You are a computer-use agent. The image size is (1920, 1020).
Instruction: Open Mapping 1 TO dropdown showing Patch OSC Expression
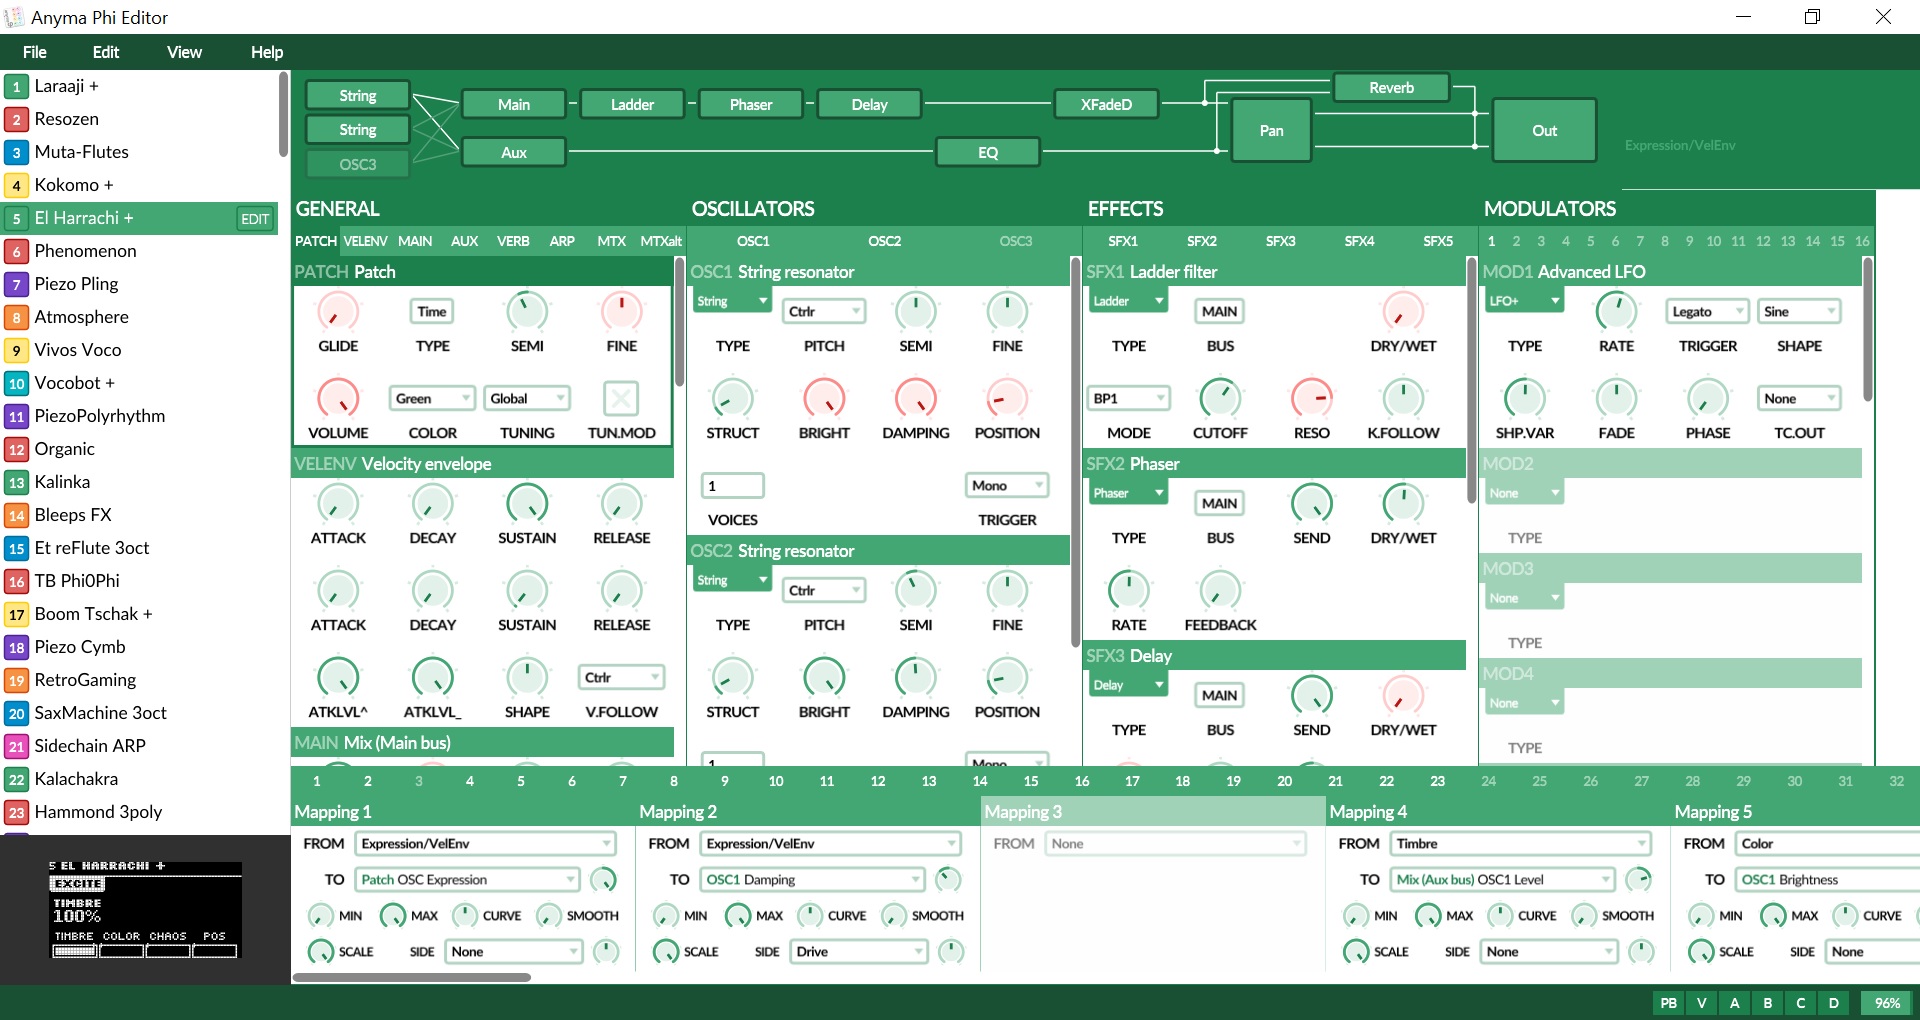click(x=467, y=880)
